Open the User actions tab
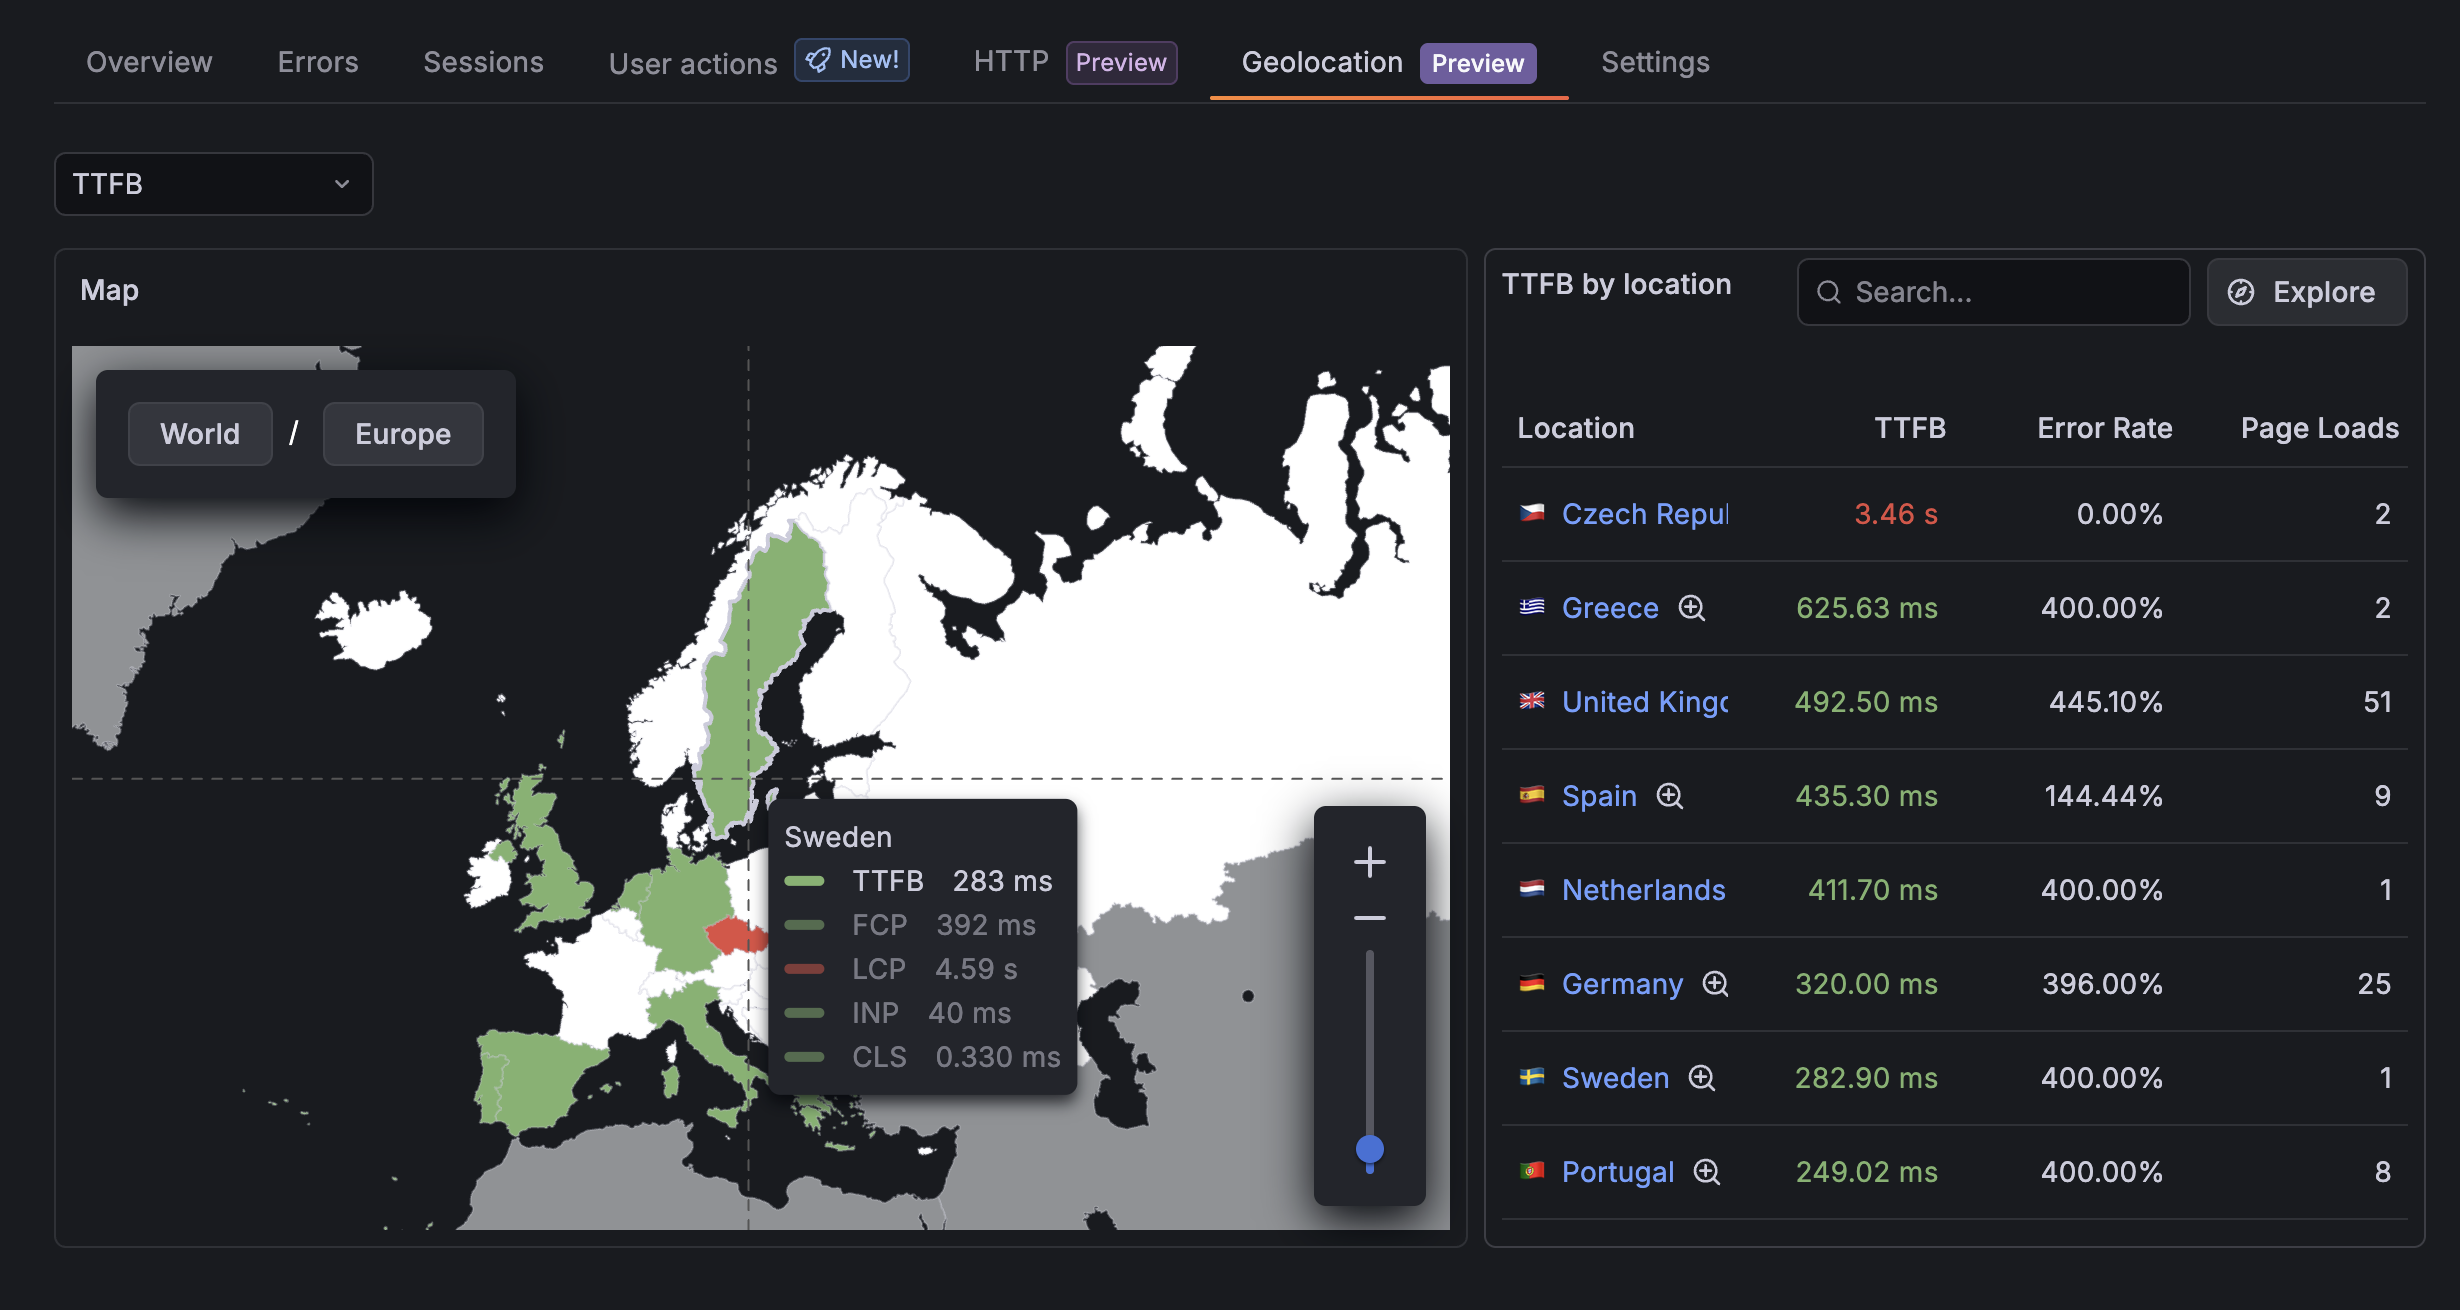This screenshot has width=2460, height=1310. pyautogui.click(x=693, y=63)
